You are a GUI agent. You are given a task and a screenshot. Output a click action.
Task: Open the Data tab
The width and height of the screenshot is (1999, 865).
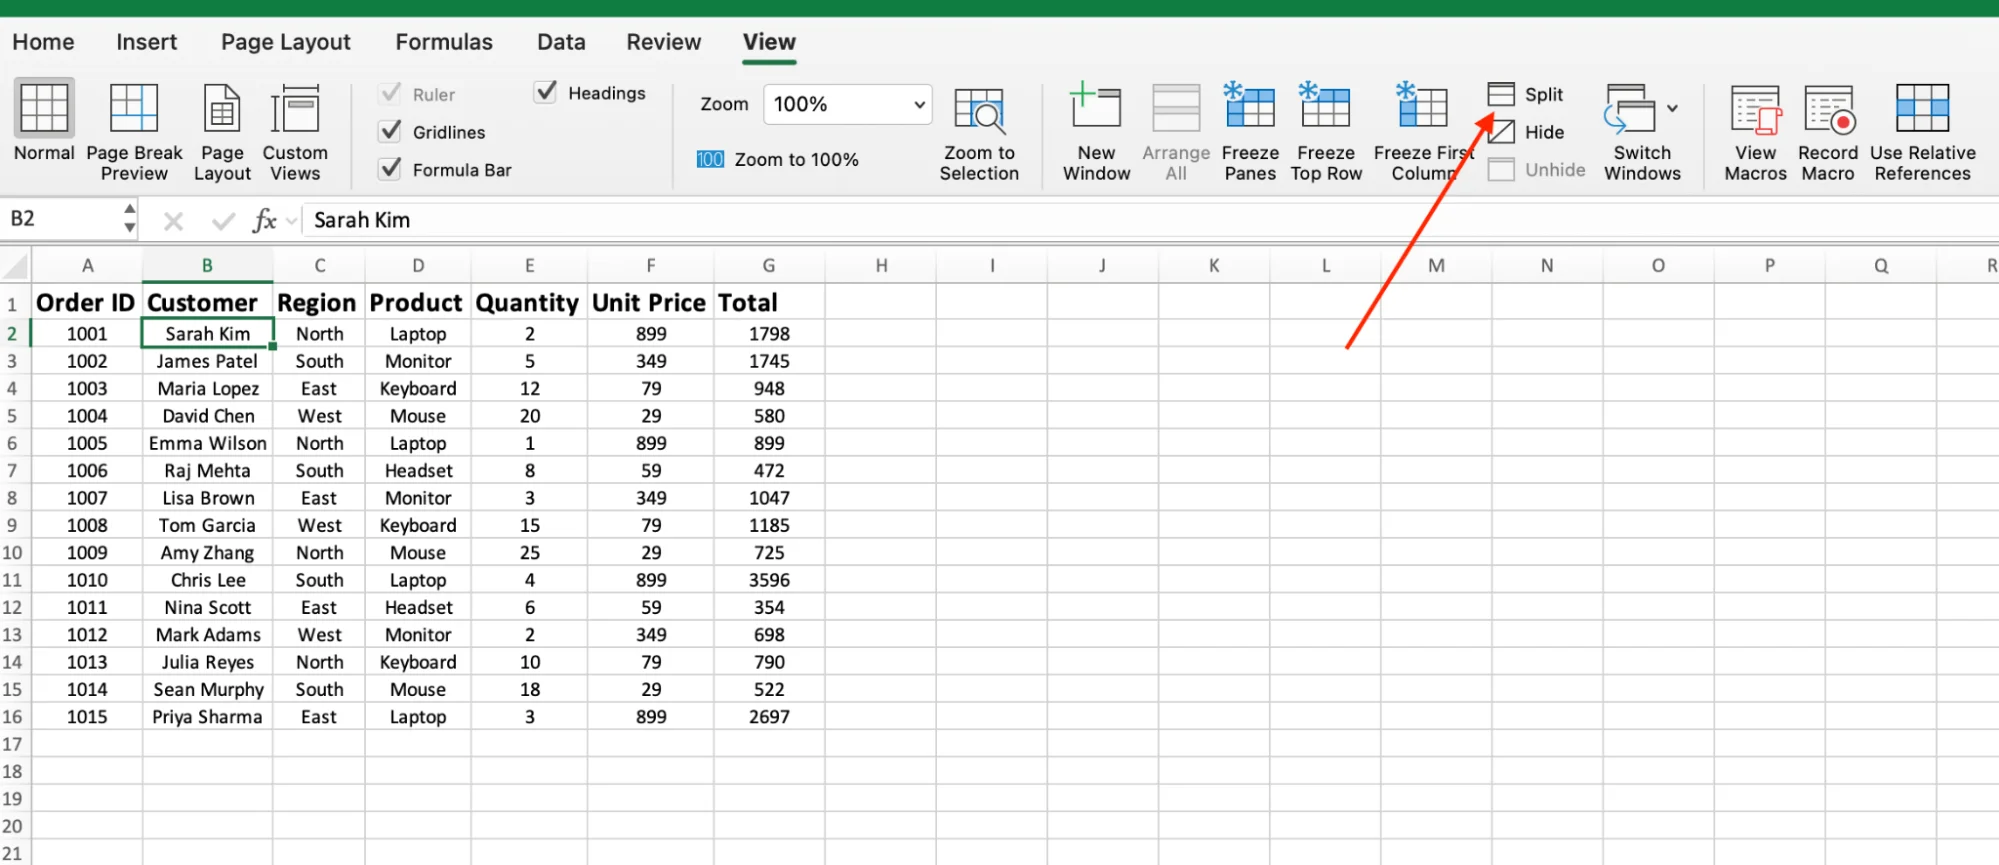tap(561, 42)
